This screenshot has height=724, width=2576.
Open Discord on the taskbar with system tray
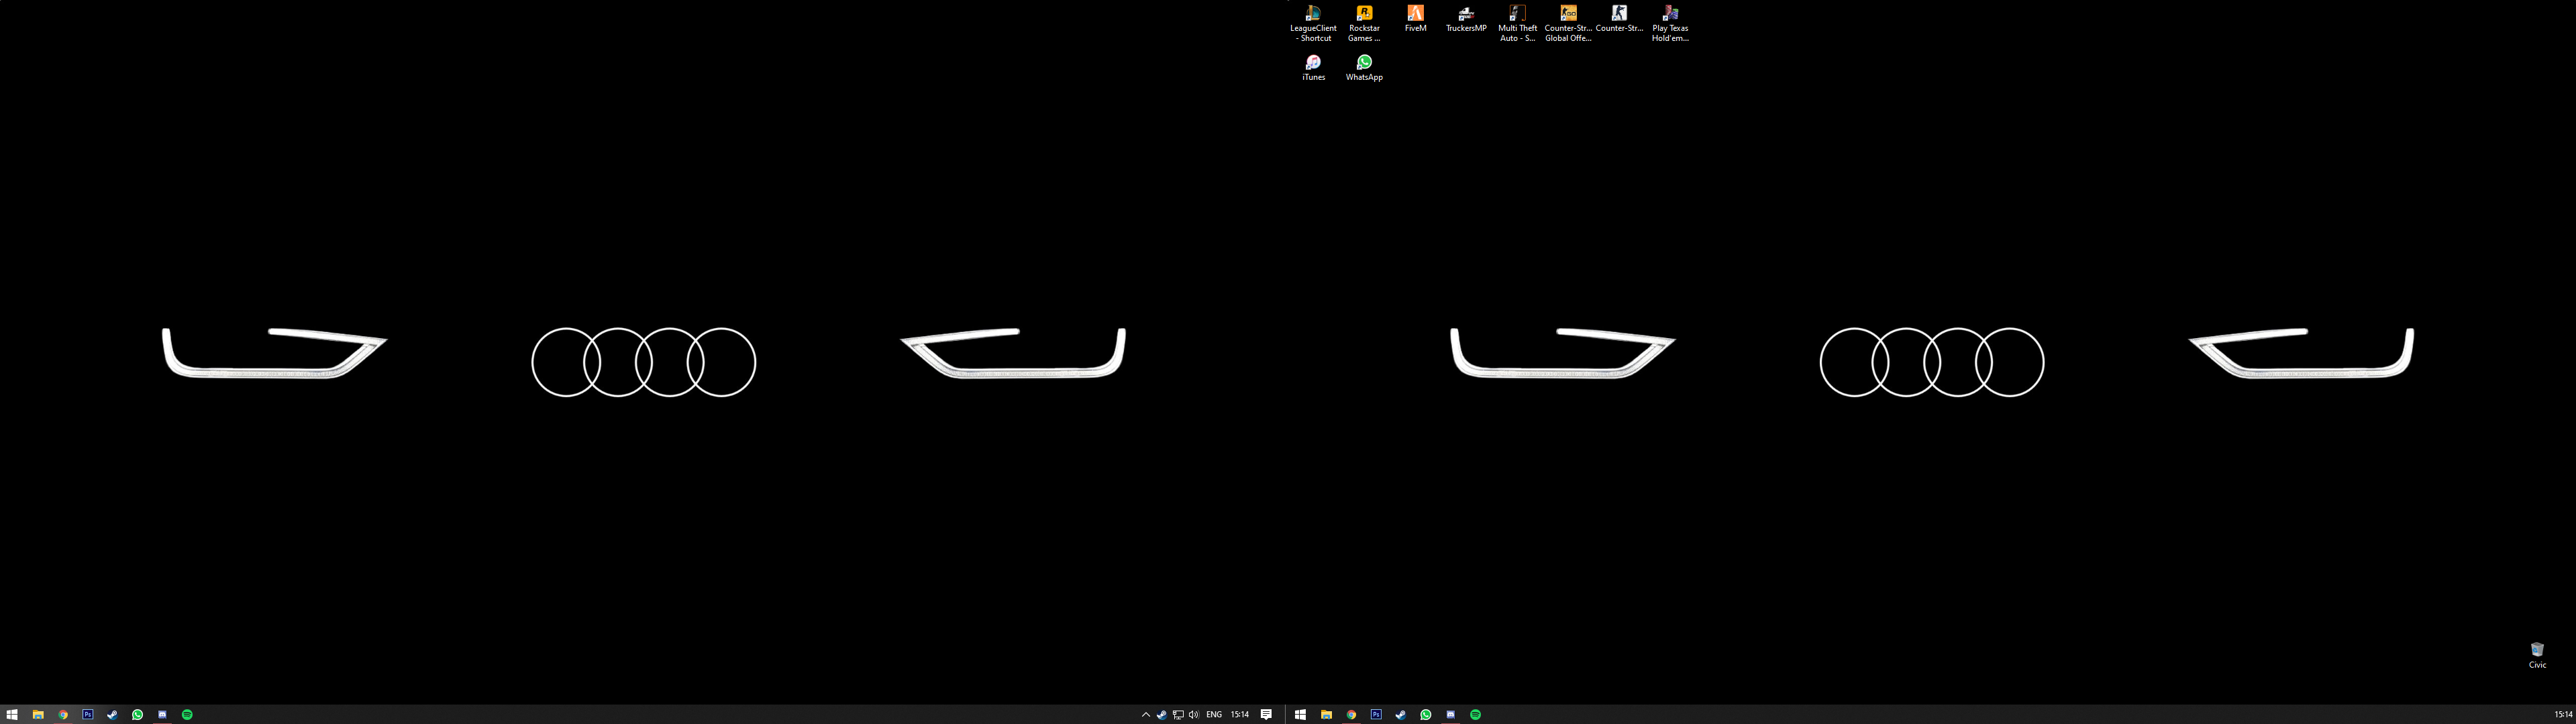(162, 714)
